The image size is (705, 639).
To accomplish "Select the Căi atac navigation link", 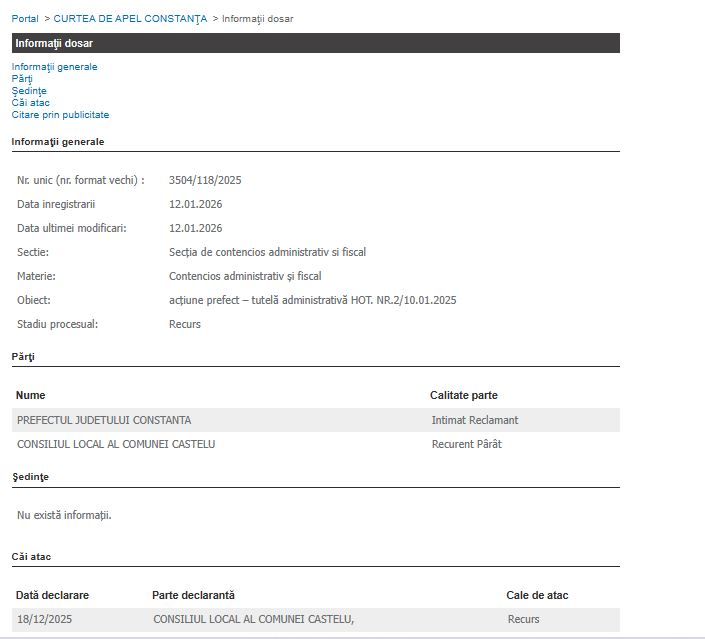I will point(31,103).
